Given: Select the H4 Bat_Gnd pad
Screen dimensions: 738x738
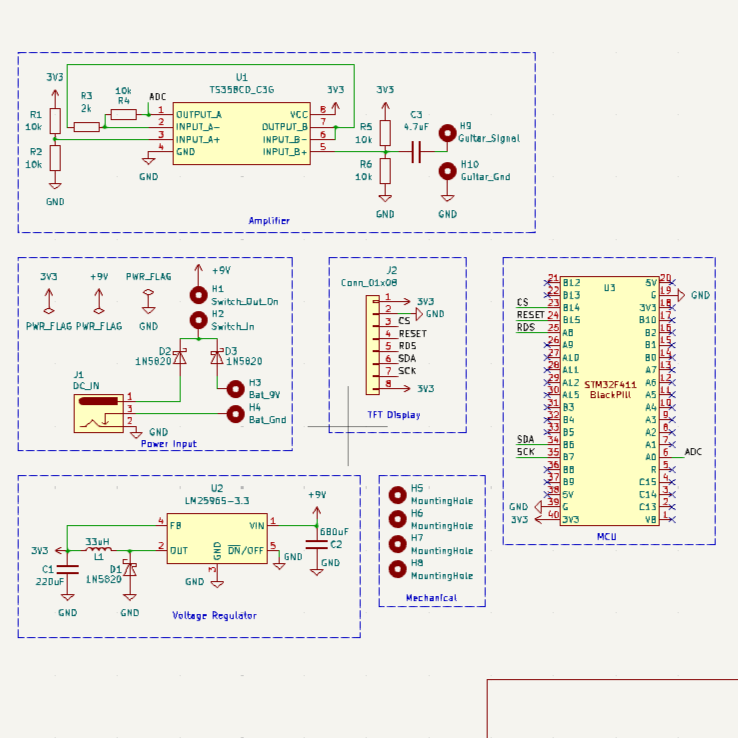Looking at the screenshot, I should tap(236, 414).
